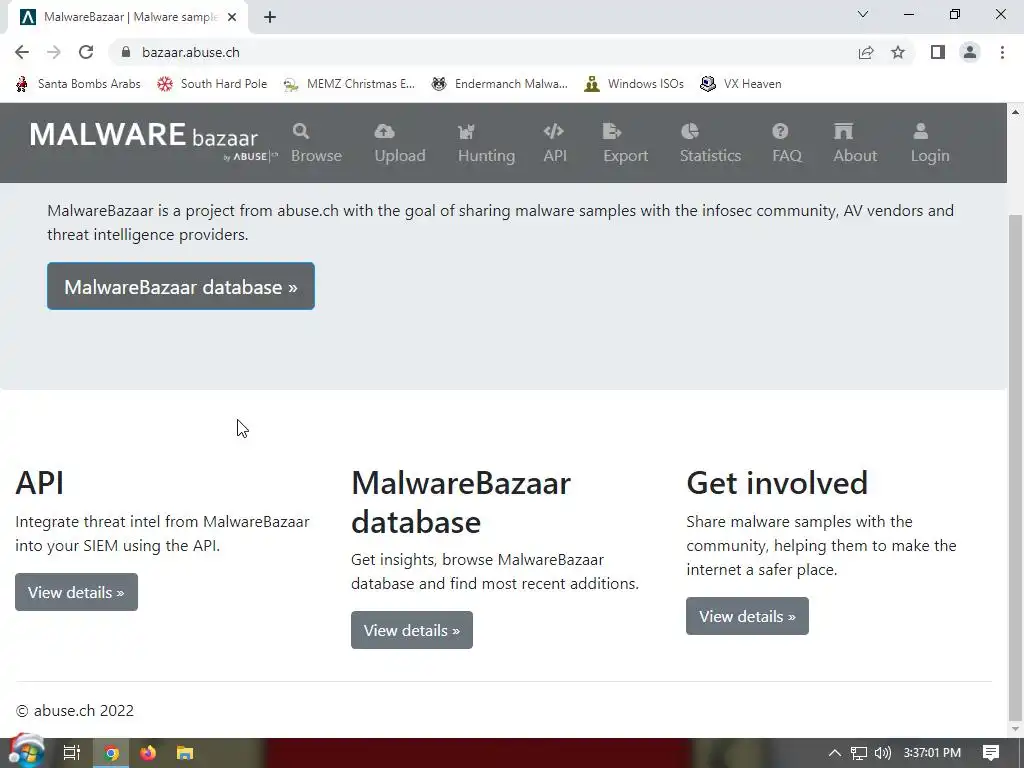Click the Browse magnifier icon

[300, 131]
